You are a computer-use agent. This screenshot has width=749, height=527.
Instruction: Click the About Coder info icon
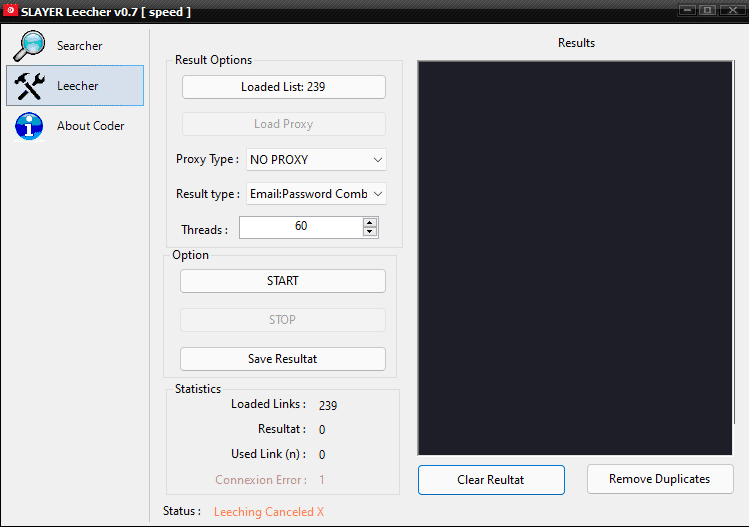29,127
